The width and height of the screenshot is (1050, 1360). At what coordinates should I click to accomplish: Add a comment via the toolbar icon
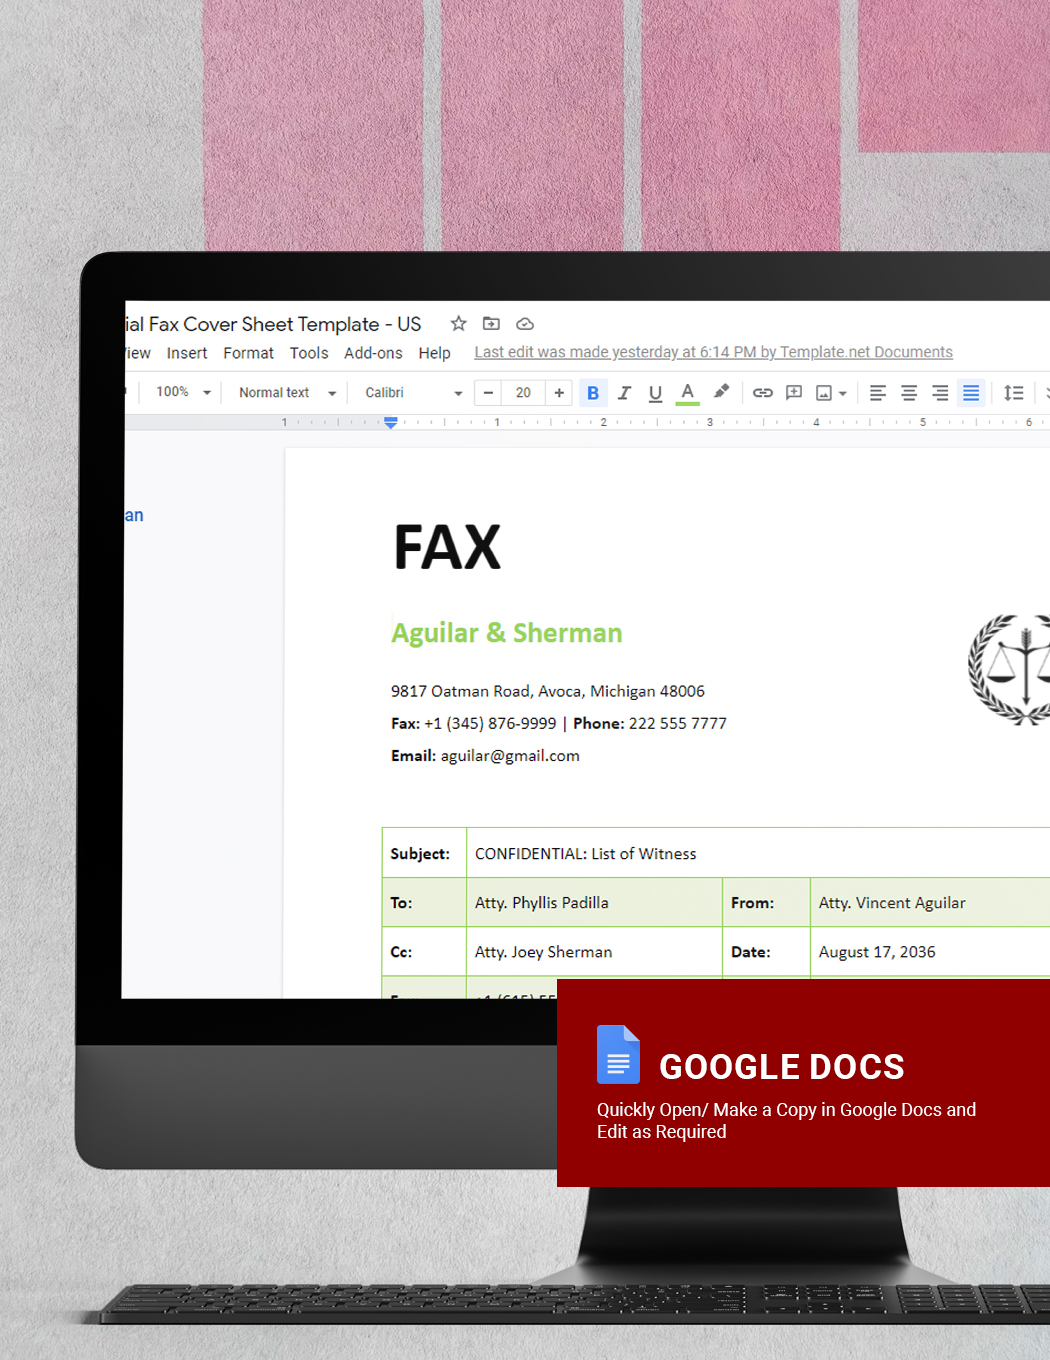(793, 392)
